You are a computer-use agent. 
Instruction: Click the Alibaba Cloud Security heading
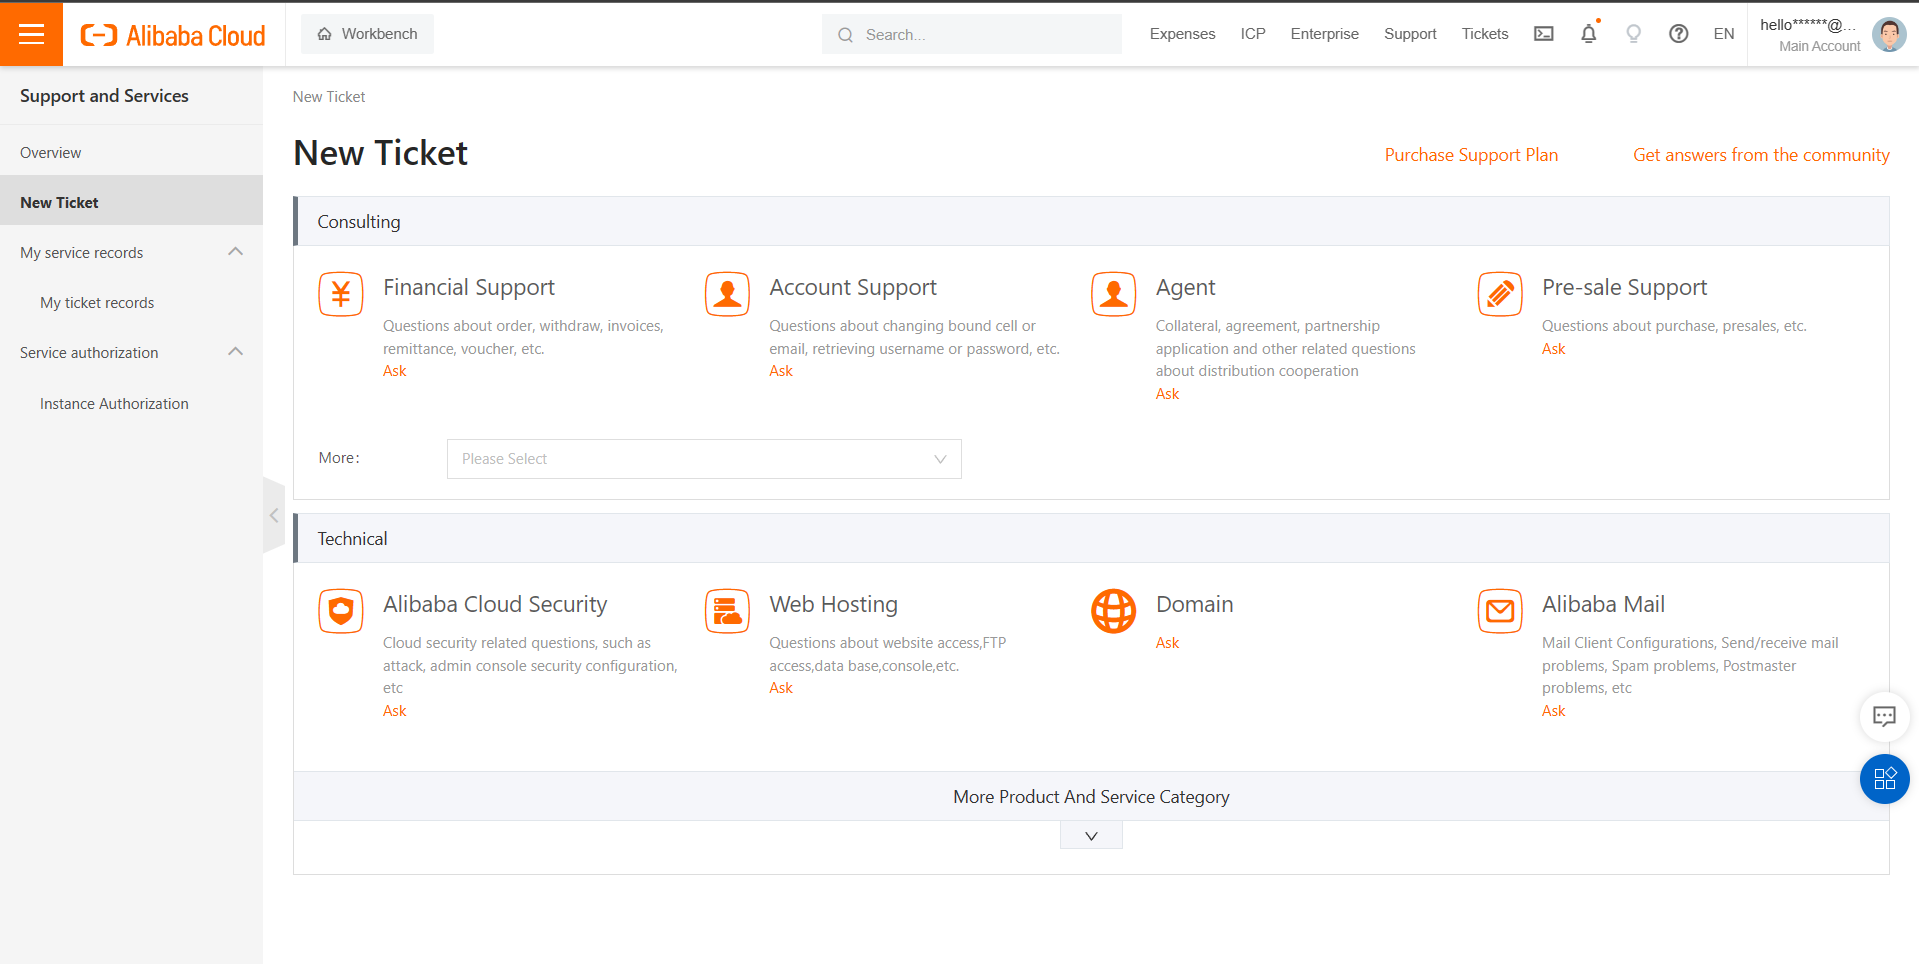[x=495, y=604]
